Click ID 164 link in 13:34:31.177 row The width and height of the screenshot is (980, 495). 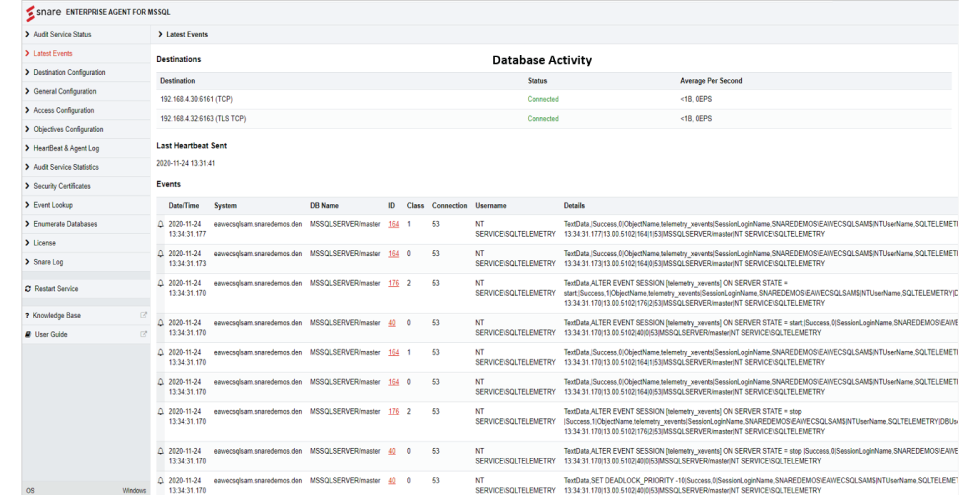coord(394,224)
